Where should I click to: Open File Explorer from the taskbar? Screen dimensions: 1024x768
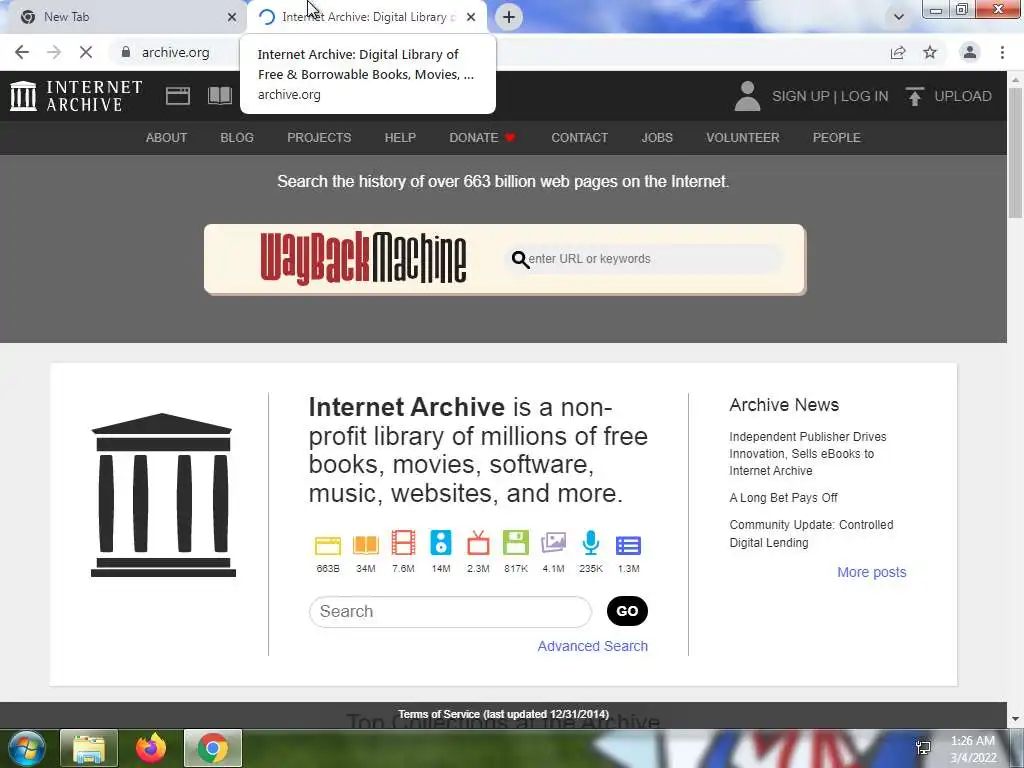(89, 748)
